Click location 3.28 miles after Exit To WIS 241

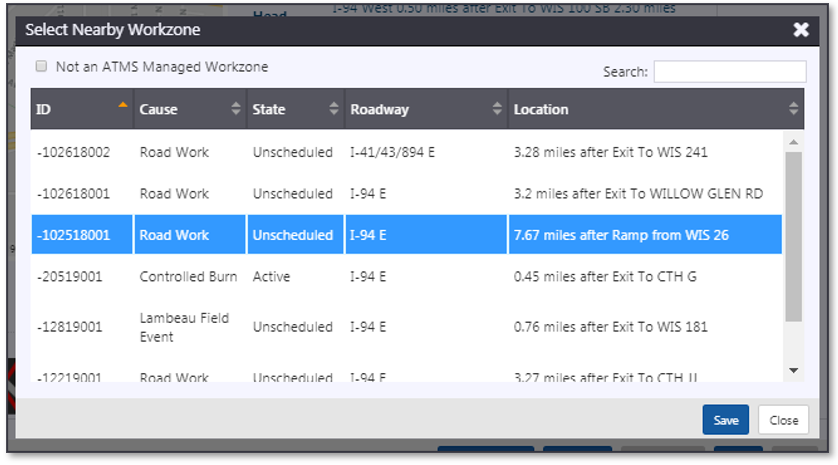[x=610, y=152]
